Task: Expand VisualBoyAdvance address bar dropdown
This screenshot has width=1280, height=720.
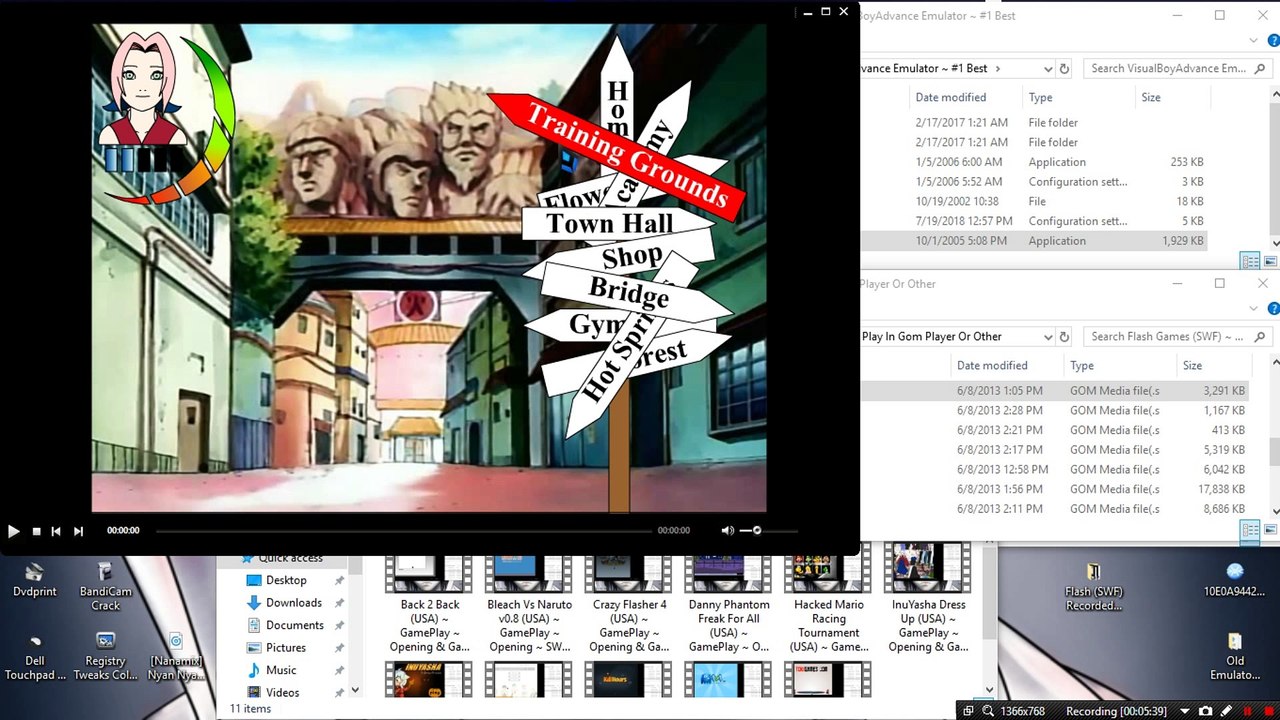Action: pos(1047,69)
